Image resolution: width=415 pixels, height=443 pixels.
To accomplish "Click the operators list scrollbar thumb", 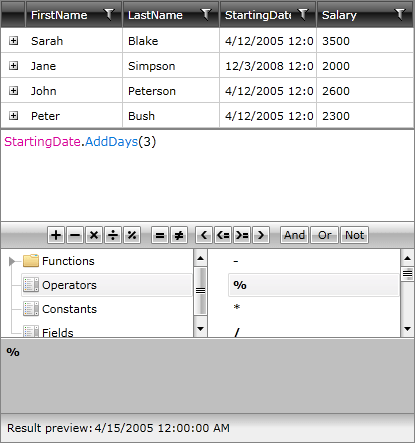I will coord(407,274).
